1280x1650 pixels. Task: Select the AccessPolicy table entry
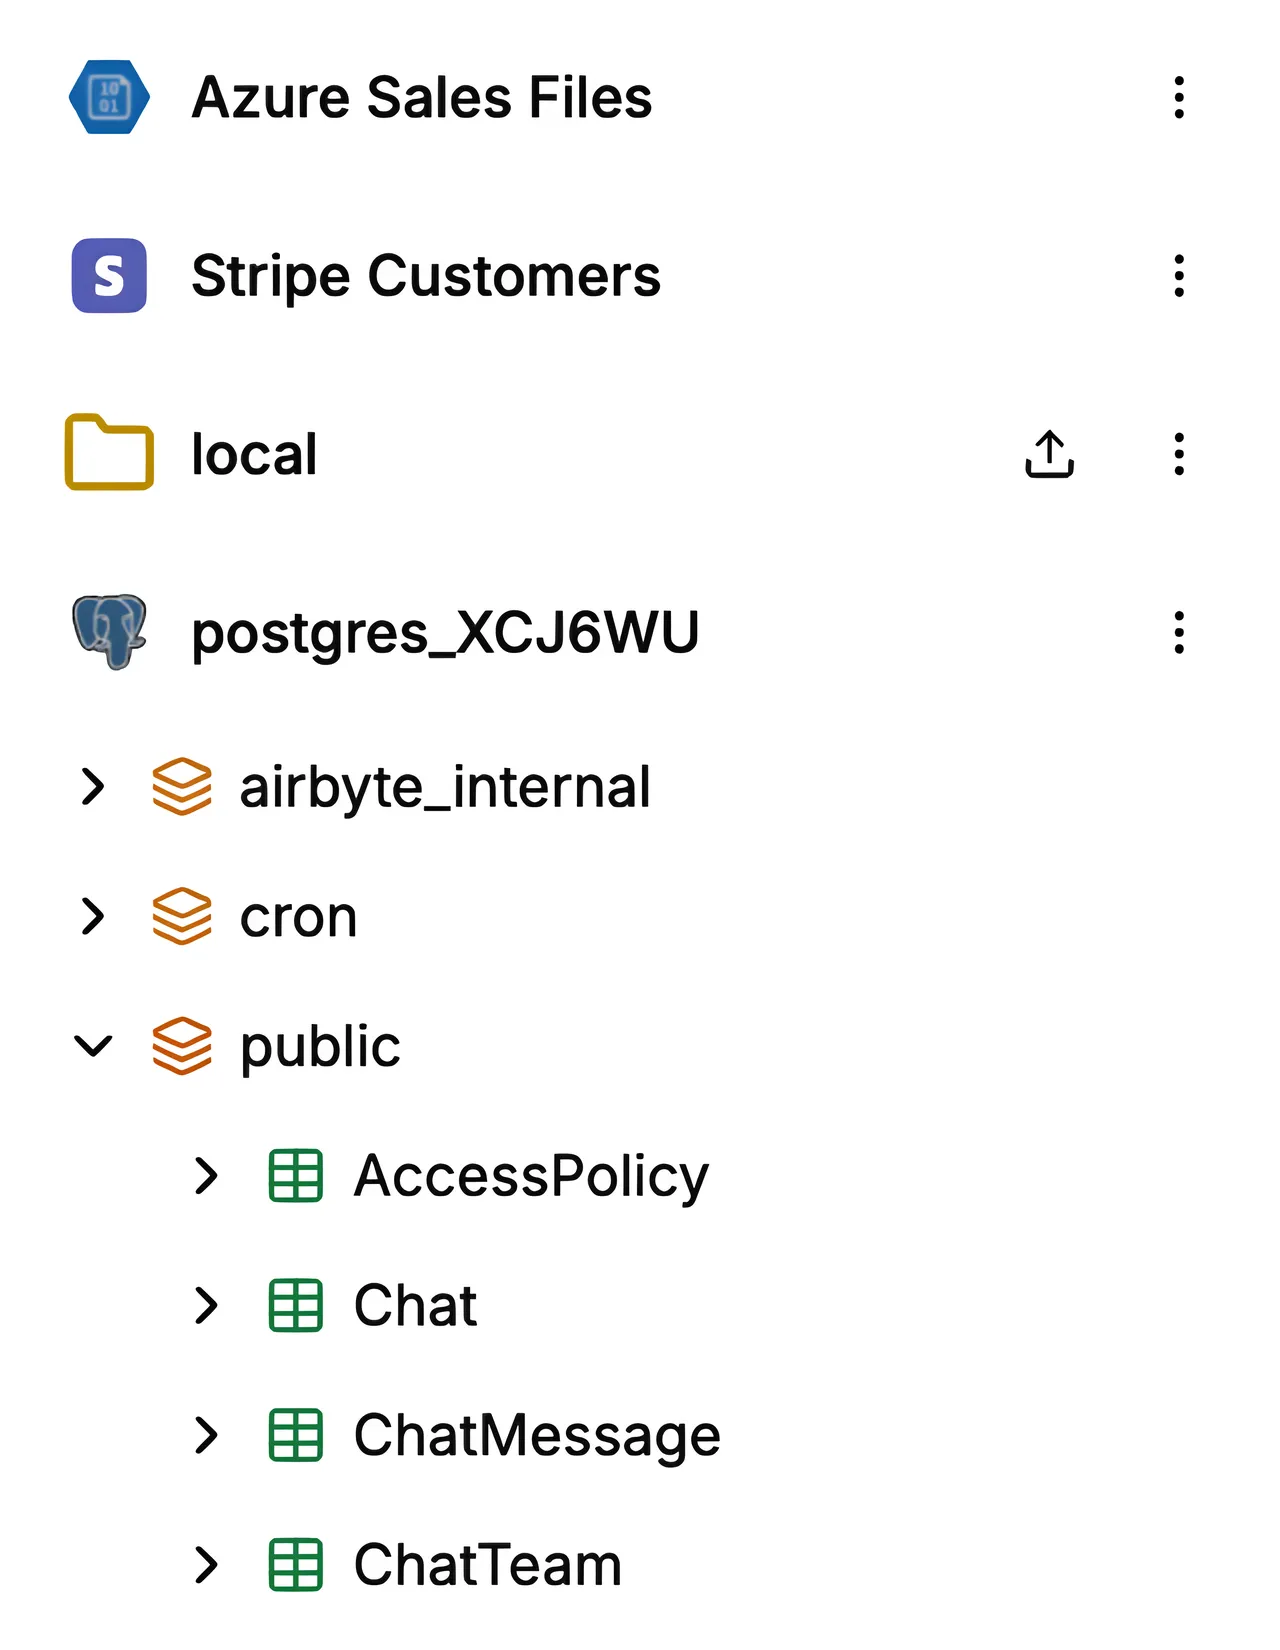tap(531, 1177)
